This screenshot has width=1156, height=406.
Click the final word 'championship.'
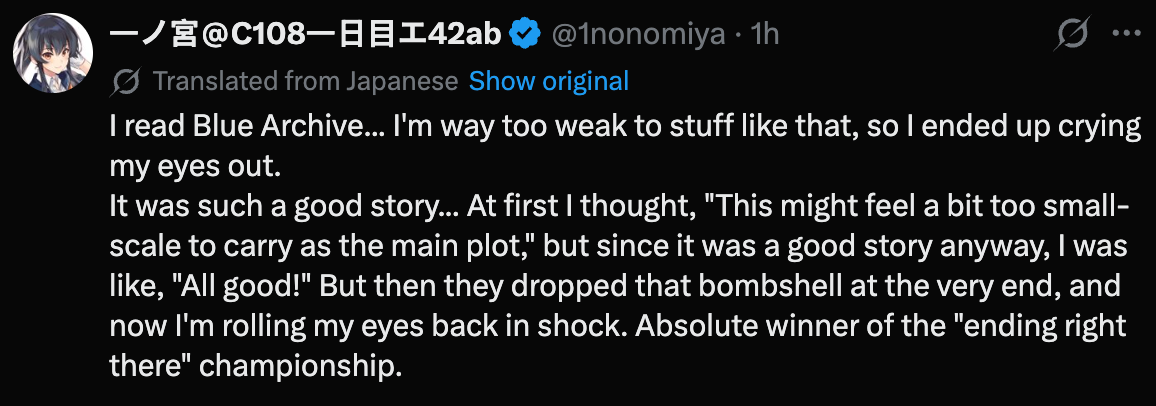pyautogui.click(x=302, y=366)
